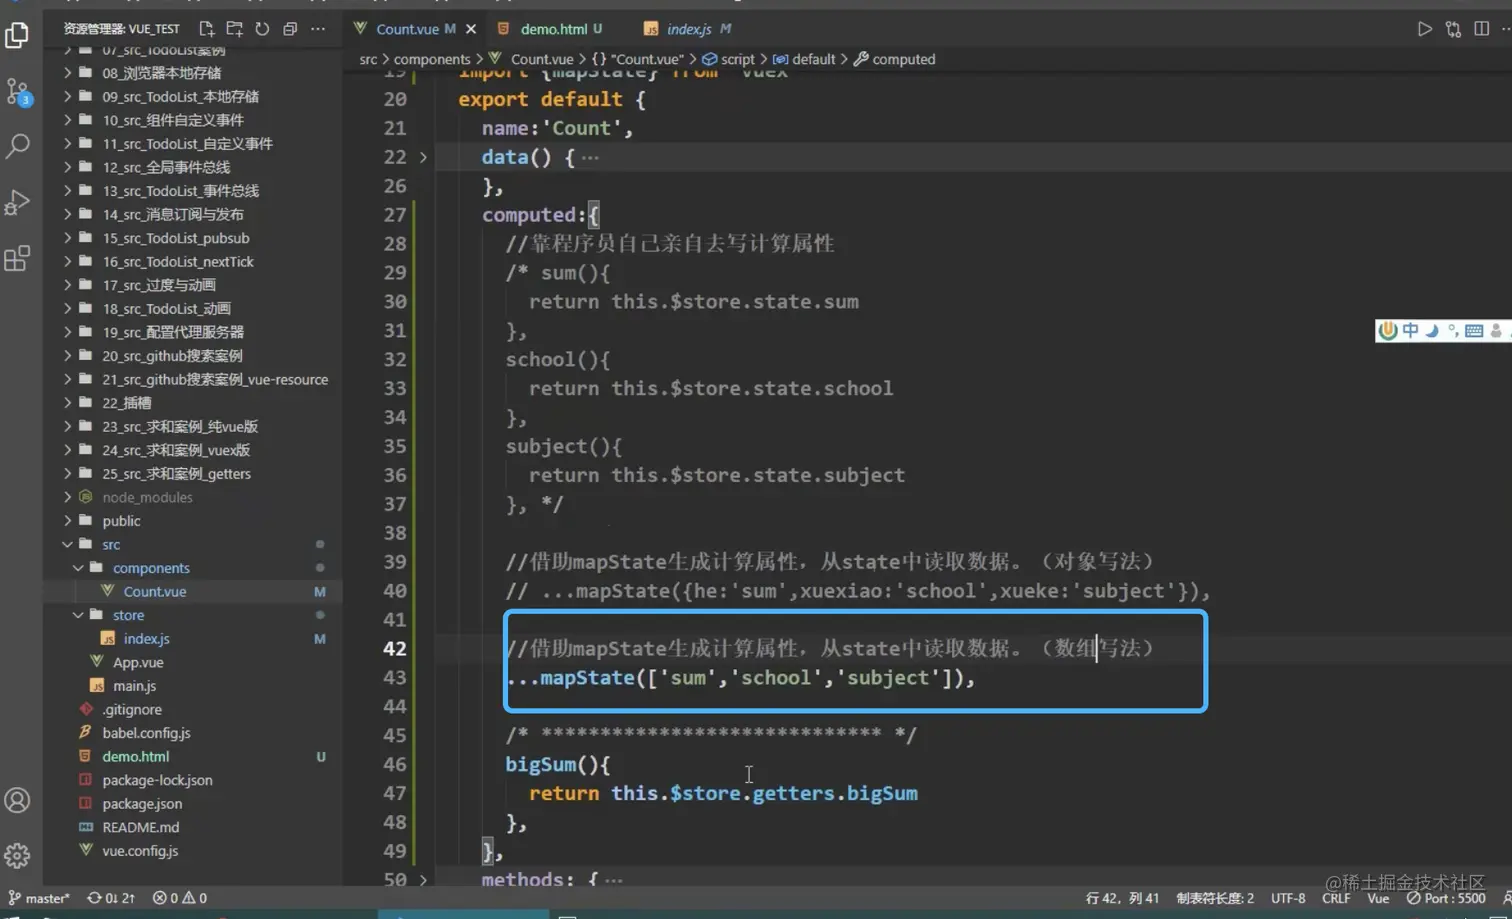Click line number 42 in the gutter
The height and width of the screenshot is (919, 1512).
coord(395,648)
